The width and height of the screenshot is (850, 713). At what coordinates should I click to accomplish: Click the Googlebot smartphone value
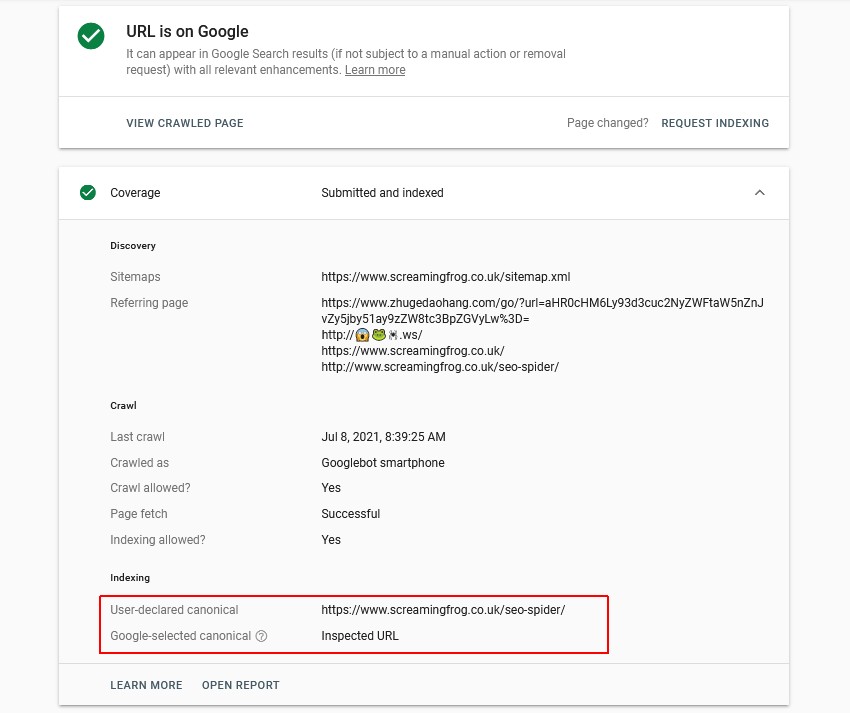tap(383, 463)
